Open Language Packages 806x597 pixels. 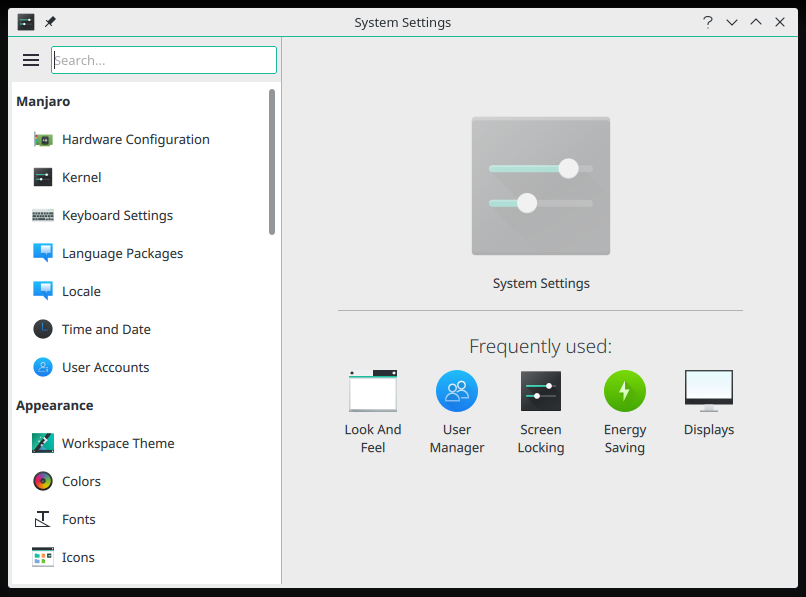tap(122, 253)
